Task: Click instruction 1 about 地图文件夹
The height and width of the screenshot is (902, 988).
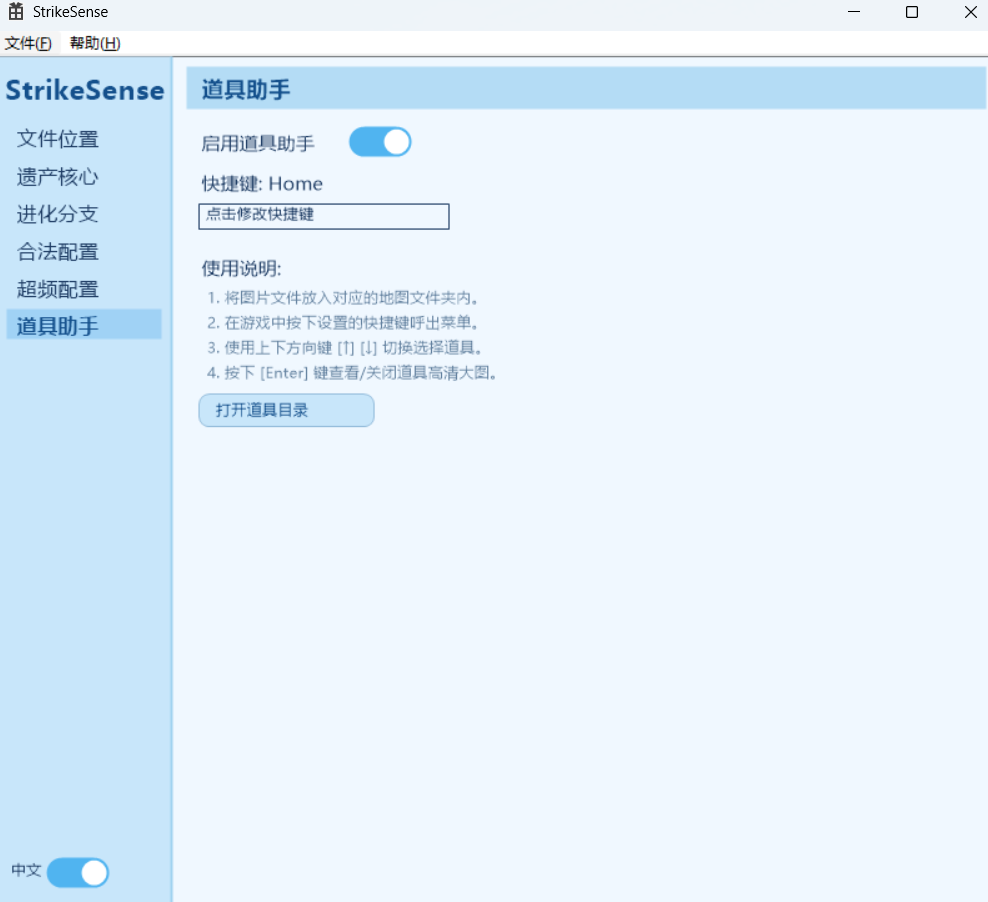Action: pyautogui.click(x=343, y=298)
